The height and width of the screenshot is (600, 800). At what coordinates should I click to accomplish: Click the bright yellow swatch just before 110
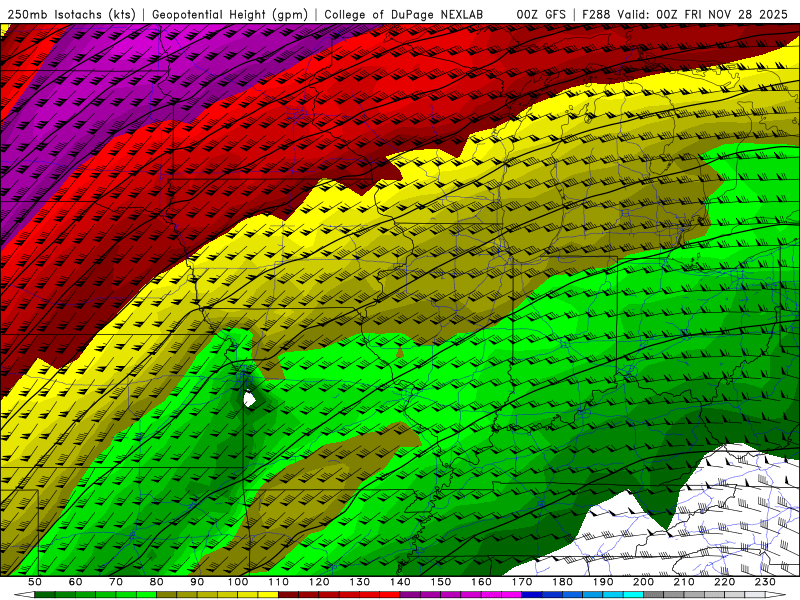click(268, 594)
